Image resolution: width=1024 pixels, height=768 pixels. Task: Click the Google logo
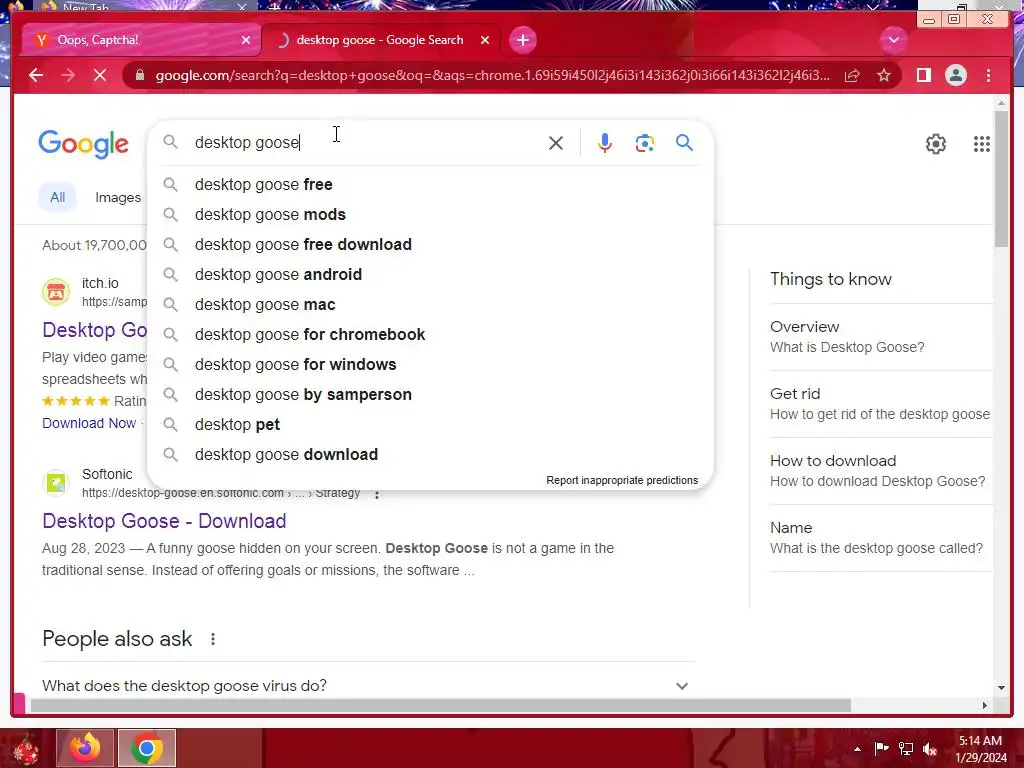[83, 144]
